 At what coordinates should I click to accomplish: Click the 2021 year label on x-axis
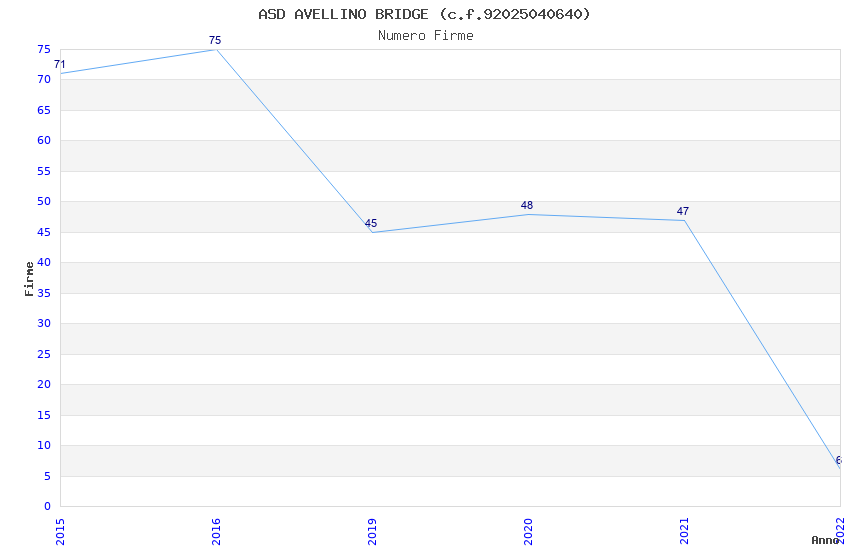tap(685, 532)
